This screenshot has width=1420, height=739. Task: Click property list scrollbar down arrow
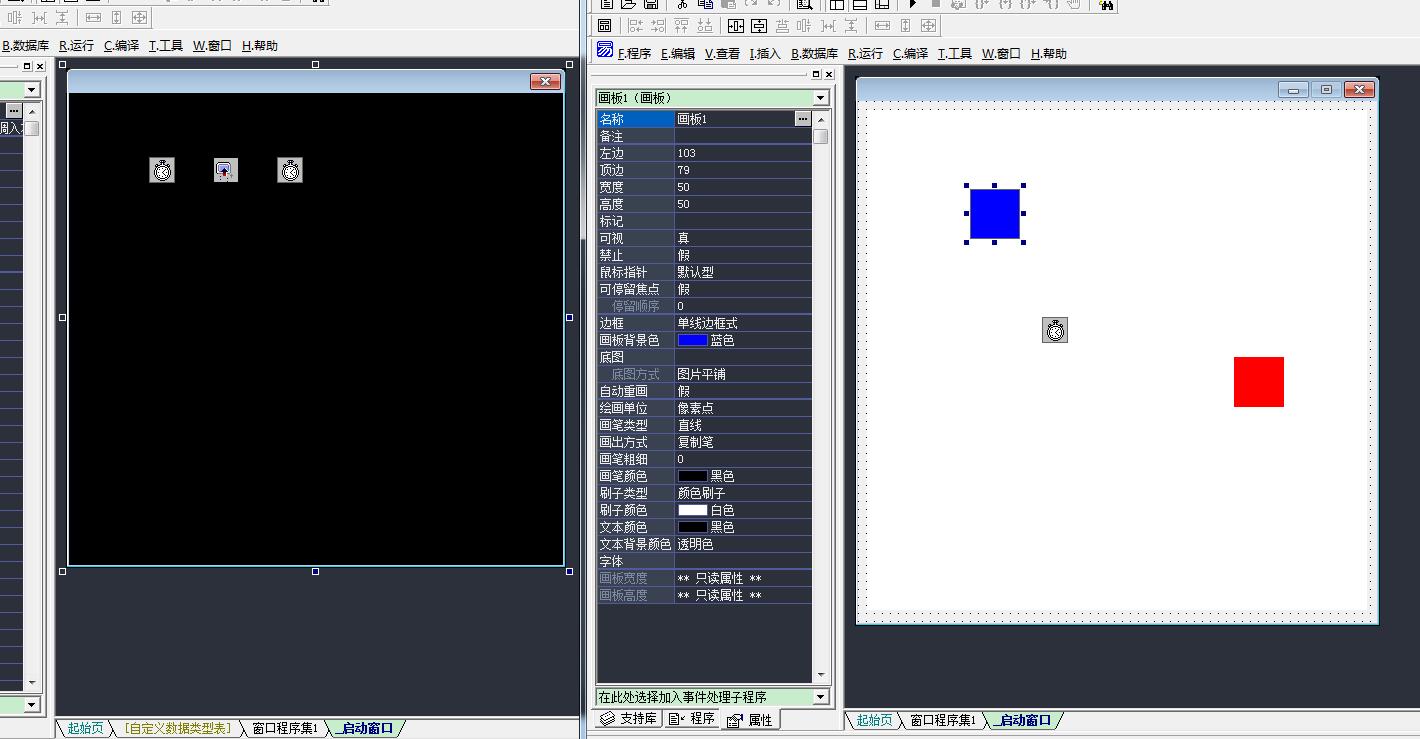pyautogui.click(x=821, y=675)
